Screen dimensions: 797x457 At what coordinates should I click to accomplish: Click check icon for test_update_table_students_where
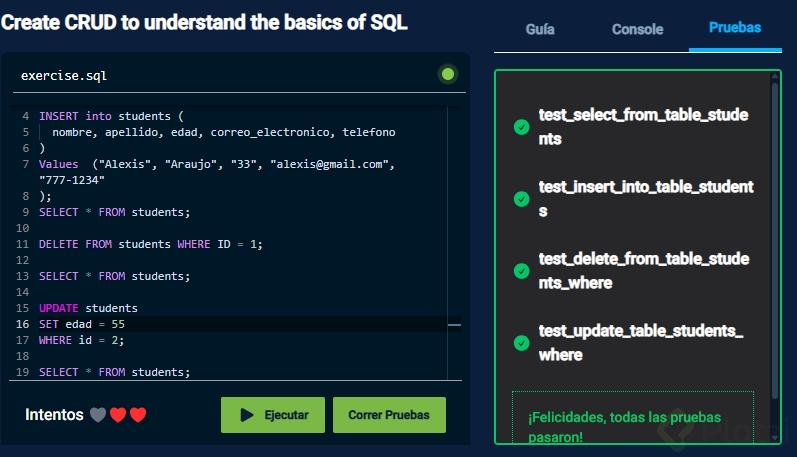point(521,343)
